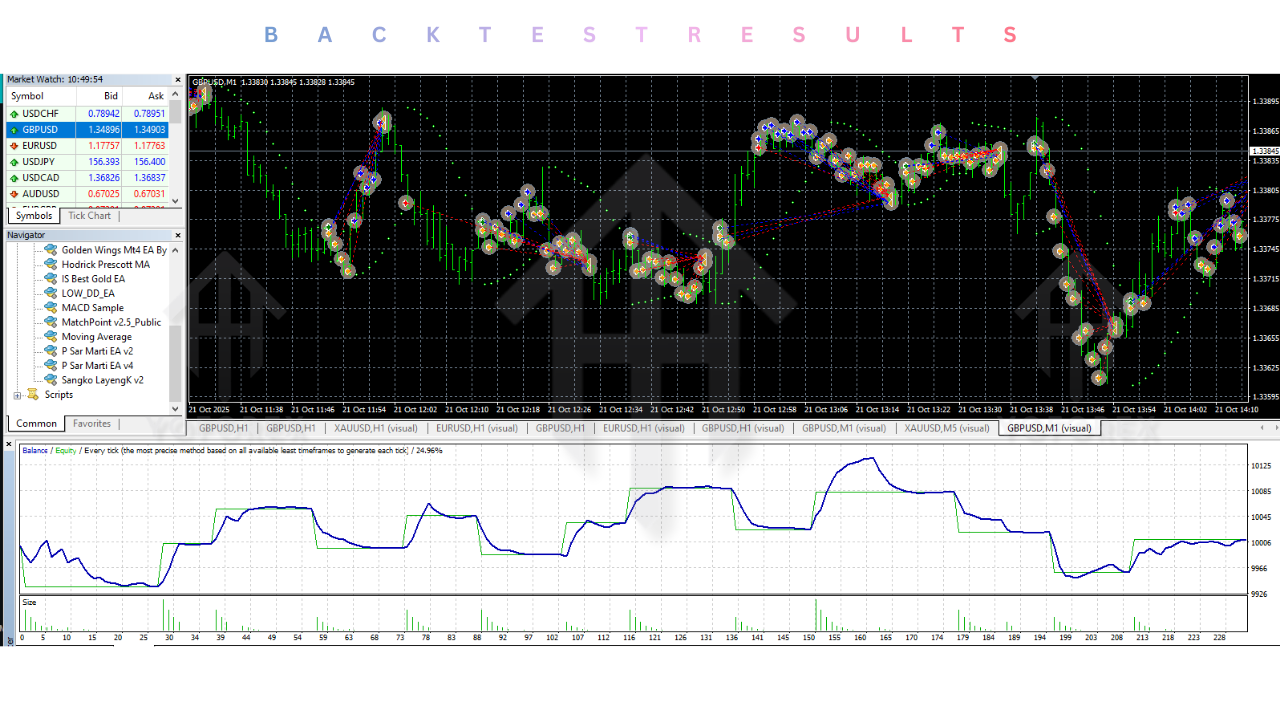The width and height of the screenshot is (1280, 720).
Task: Click the Moving Average expert advisor icon
Action: (50, 337)
